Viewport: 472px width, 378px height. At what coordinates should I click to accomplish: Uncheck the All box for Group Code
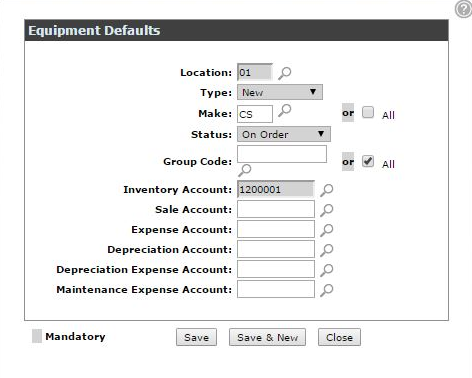pyautogui.click(x=368, y=161)
